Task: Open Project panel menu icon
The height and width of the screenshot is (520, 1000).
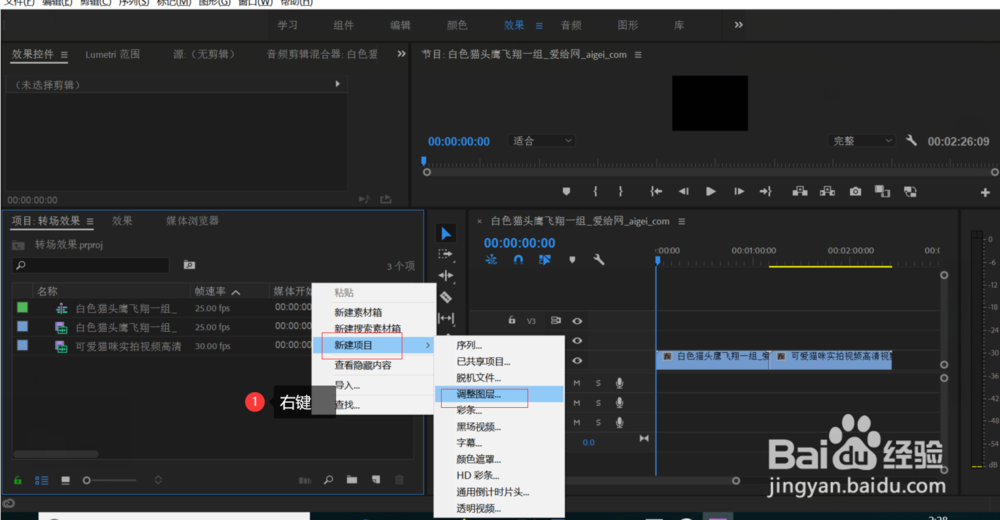Action: tap(90, 221)
